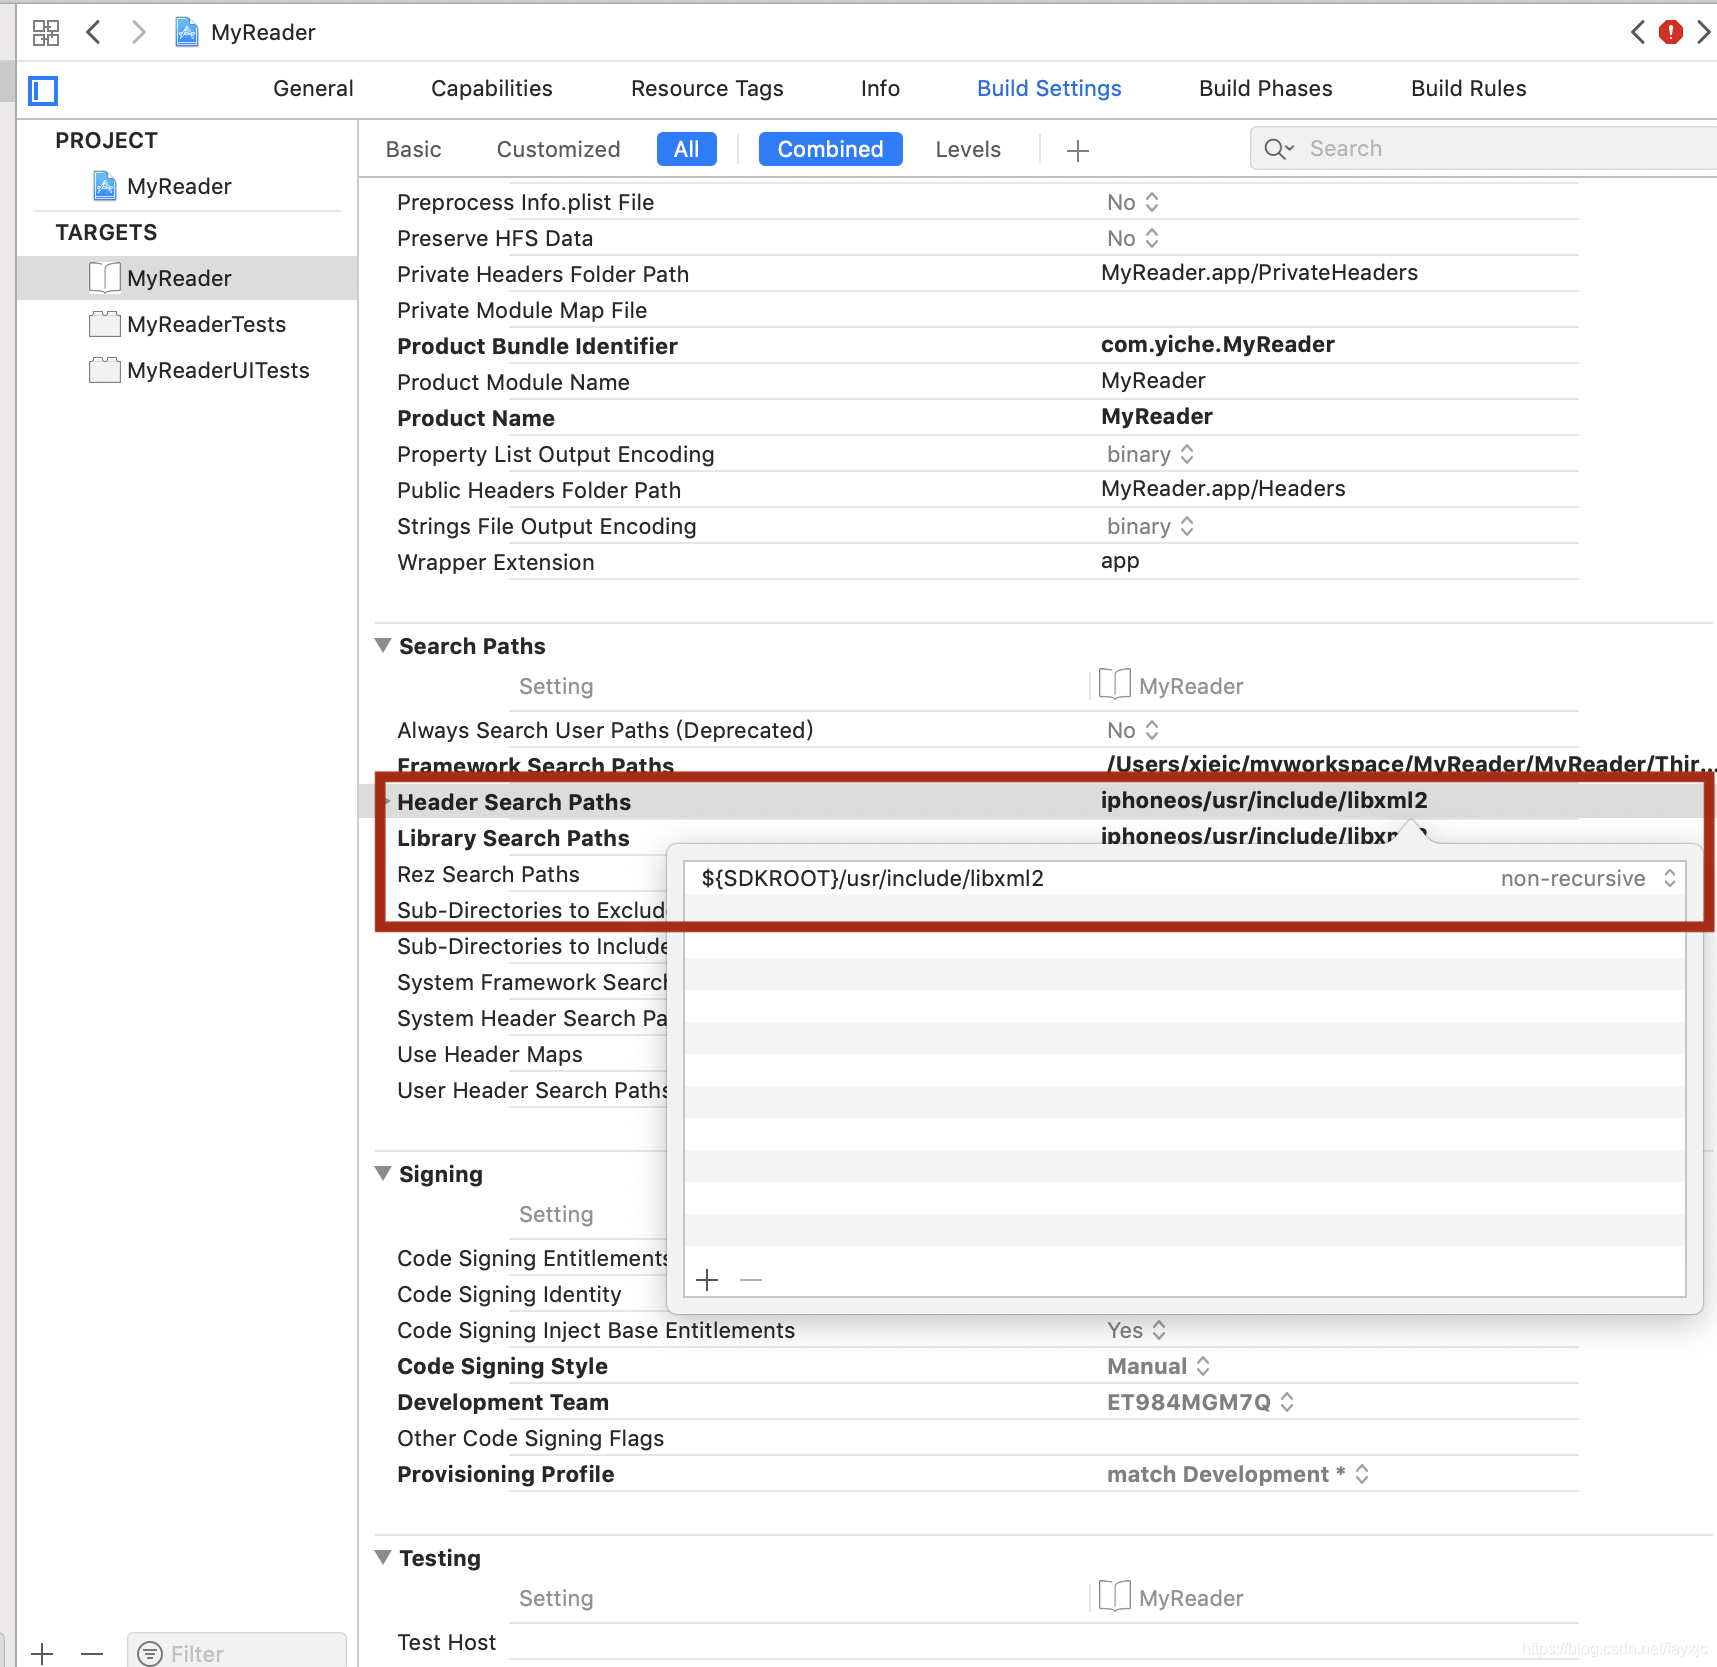The width and height of the screenshot is (1717, 1667).
Task: Focus the targets Filter field
Action: [237, 1651]
